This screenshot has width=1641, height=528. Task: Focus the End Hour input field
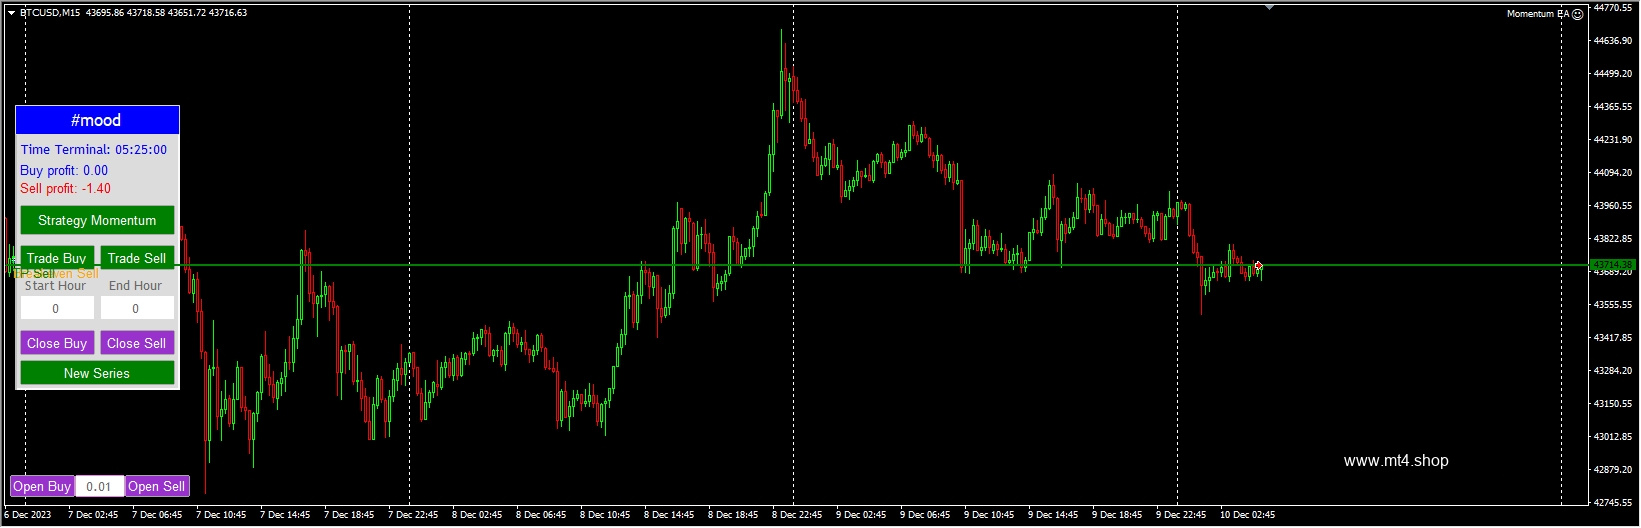click(137, 308)
